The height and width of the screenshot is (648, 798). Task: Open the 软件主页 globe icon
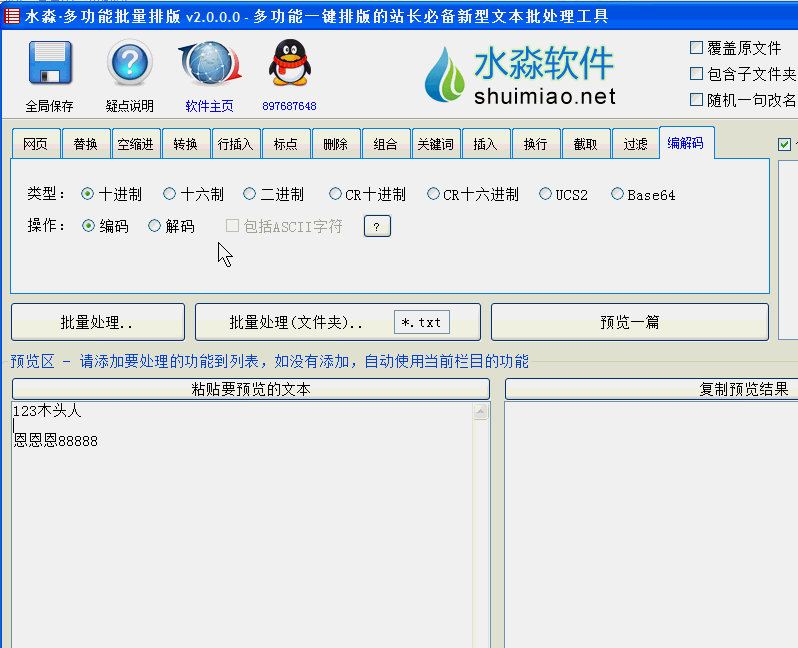[x=209, y=66]
